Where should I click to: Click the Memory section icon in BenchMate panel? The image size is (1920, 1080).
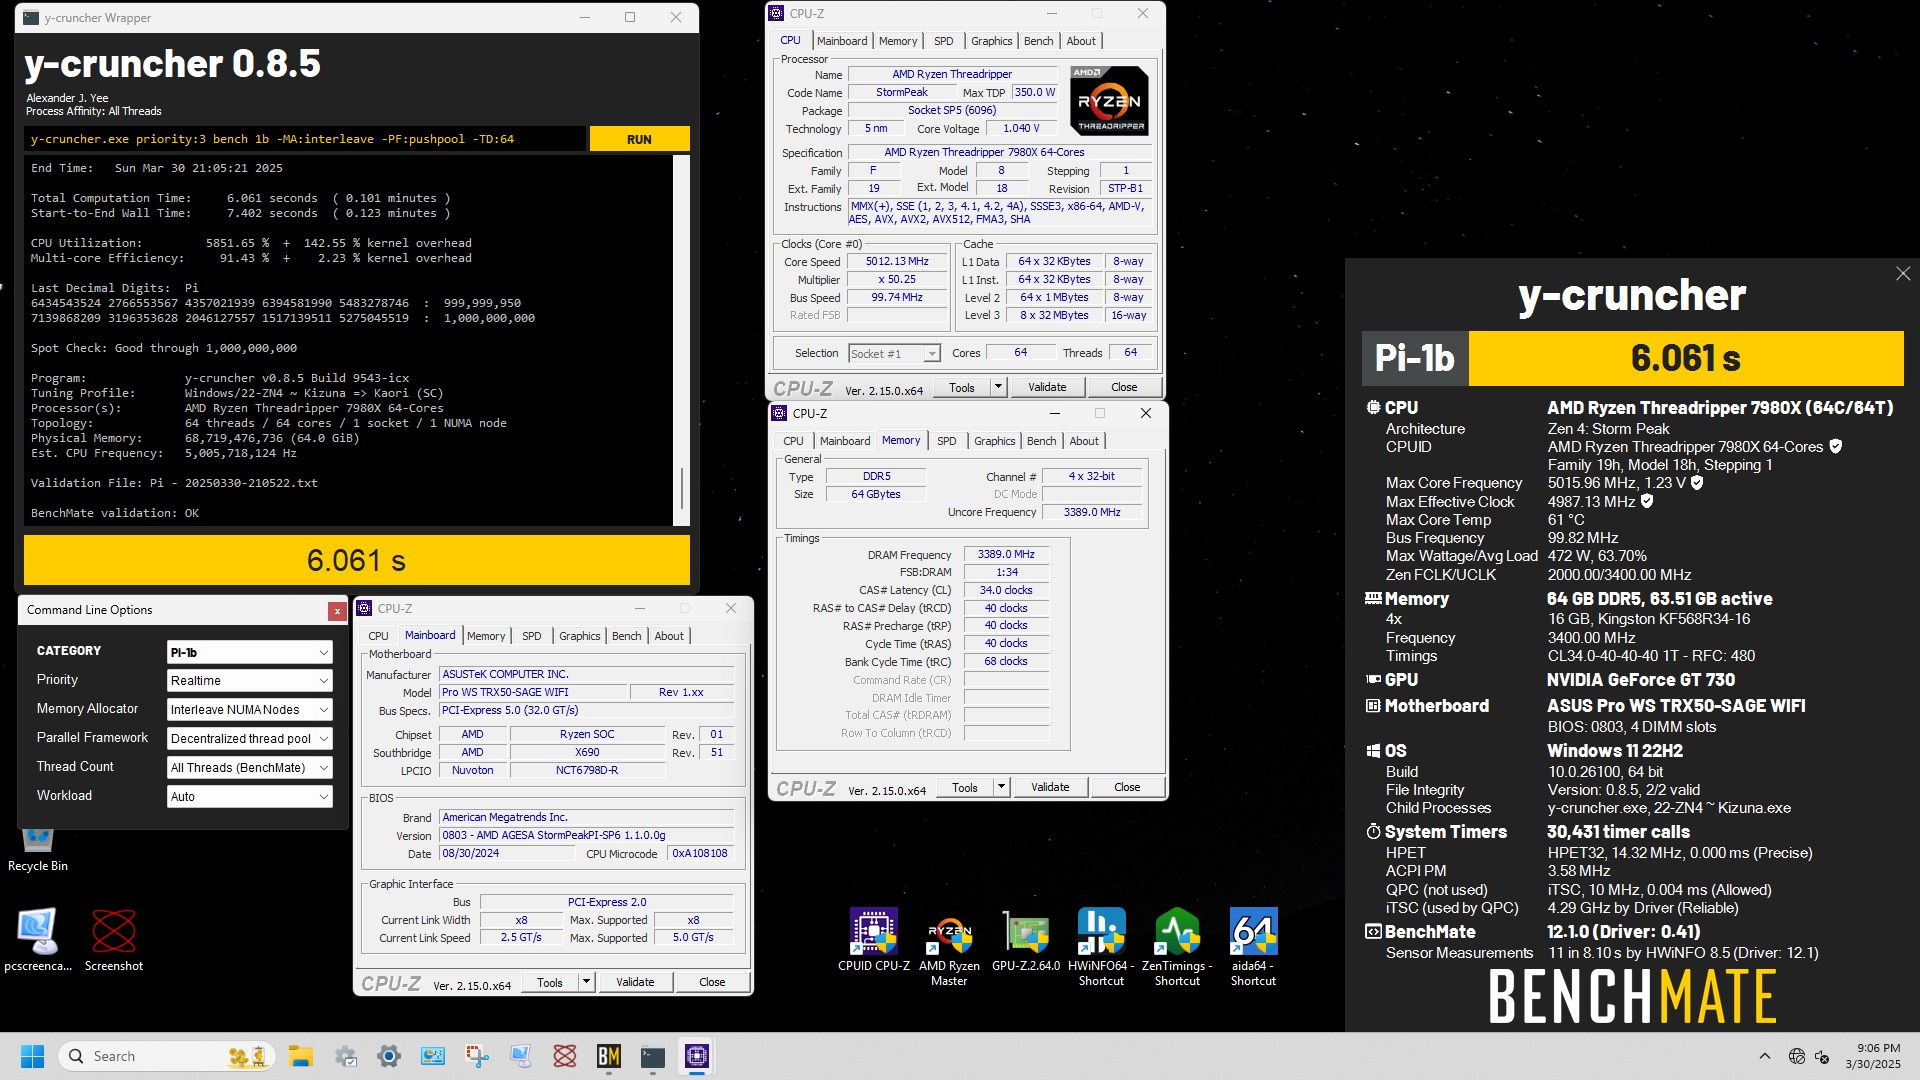pos(1373,599)
